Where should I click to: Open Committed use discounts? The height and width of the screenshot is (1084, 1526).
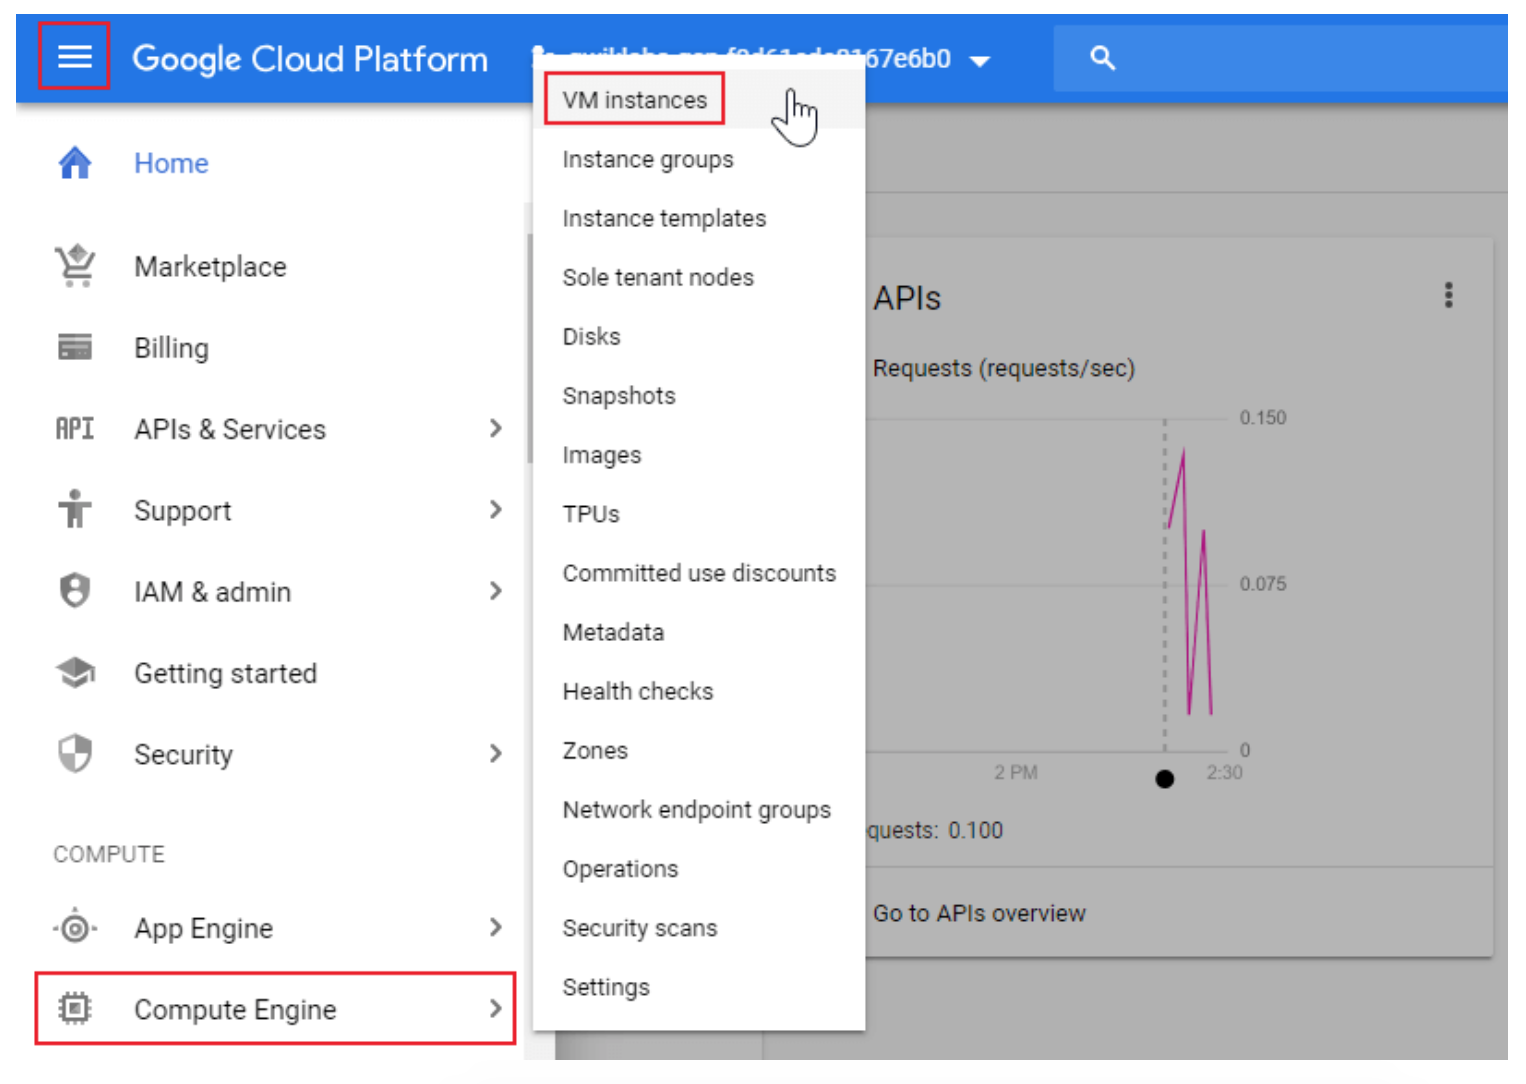[698, 573]
